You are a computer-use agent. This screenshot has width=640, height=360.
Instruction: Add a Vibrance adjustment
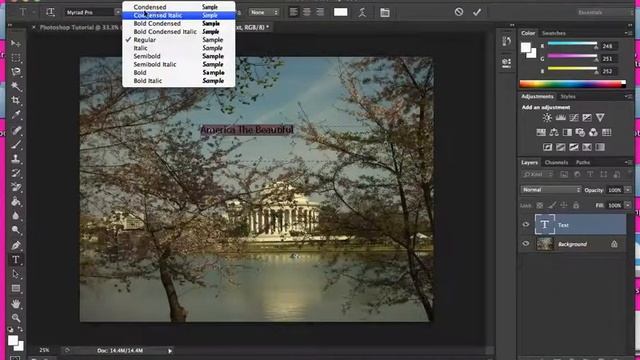(x=600, y=118)
